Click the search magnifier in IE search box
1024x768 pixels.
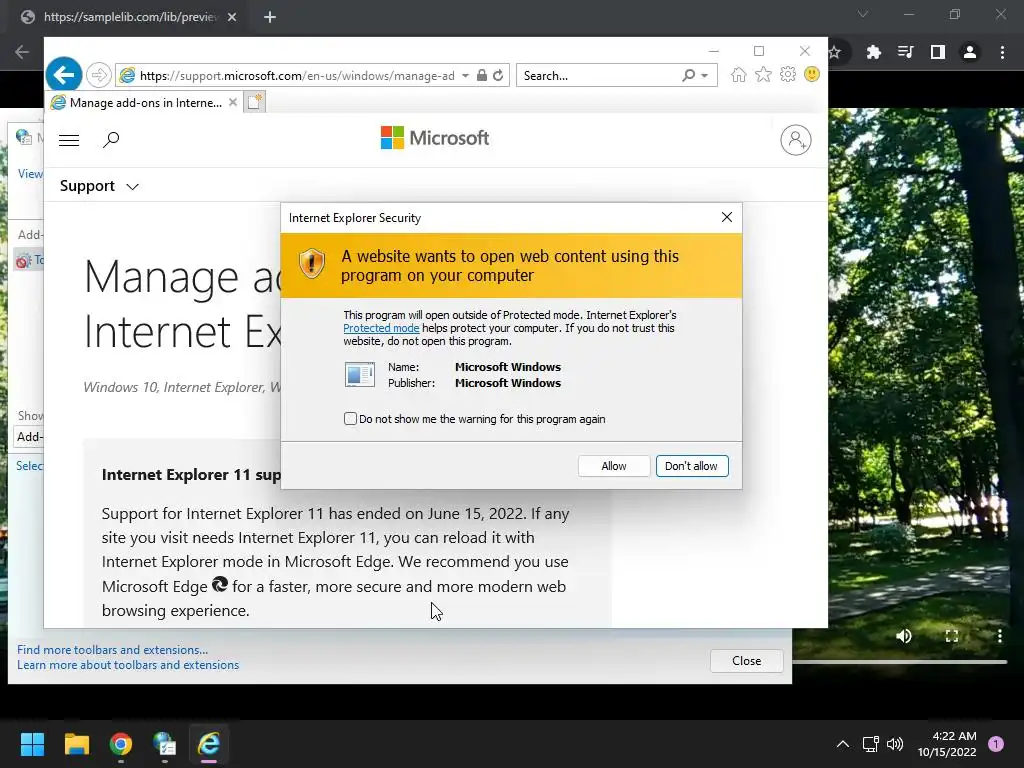pyautogui.click(x=688, y=75)
